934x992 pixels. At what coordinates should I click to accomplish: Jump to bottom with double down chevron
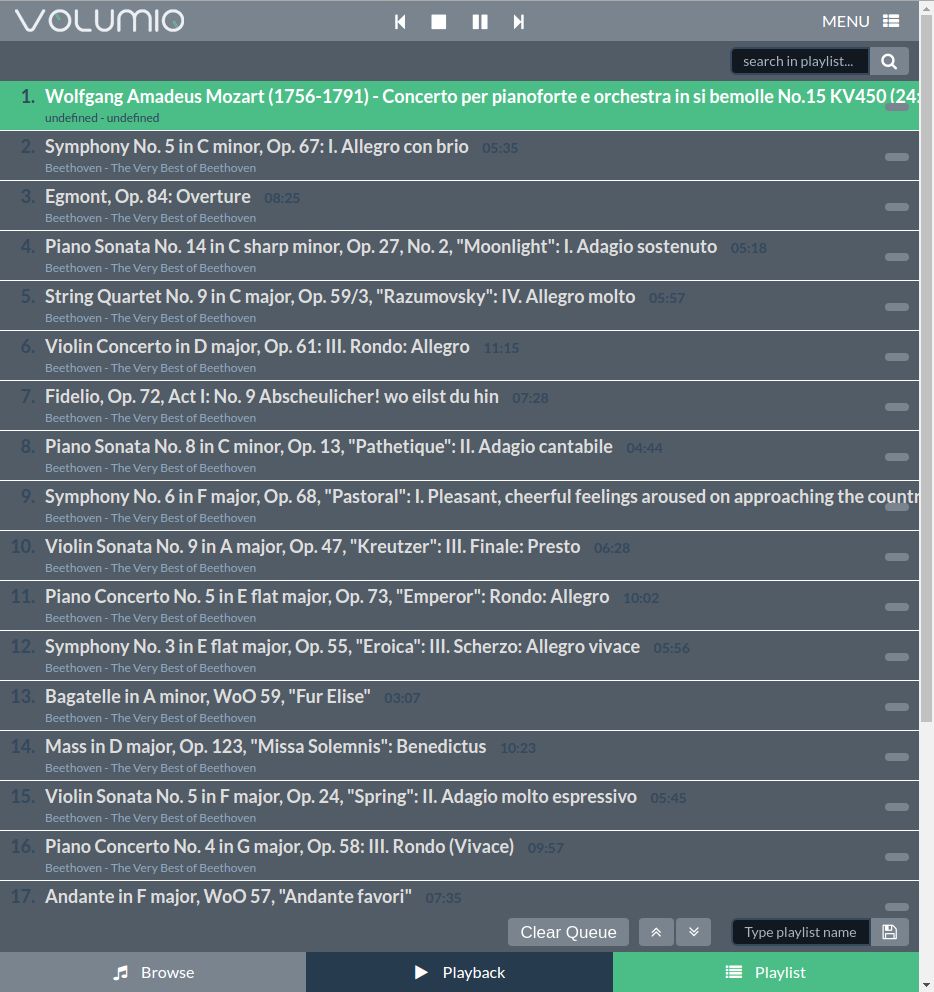pos(694,932)
